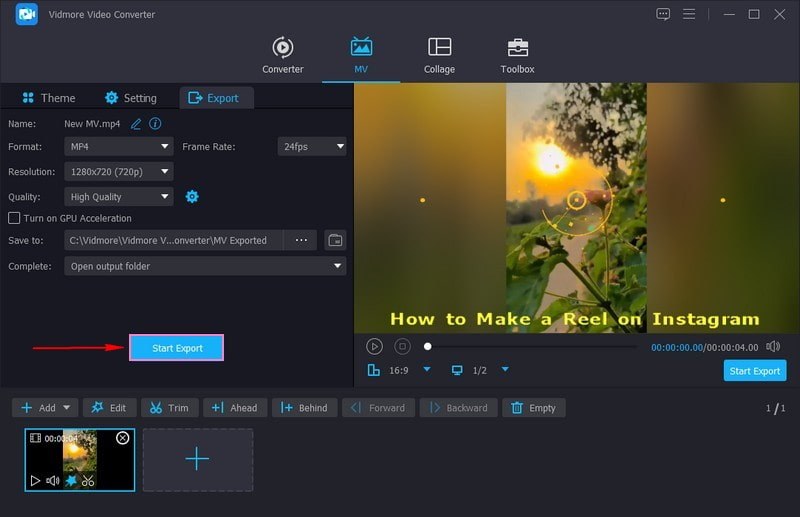Expand the Resolution 1280x720 dropdown
The image size is (800, 517).
click(x=119, y=172)
